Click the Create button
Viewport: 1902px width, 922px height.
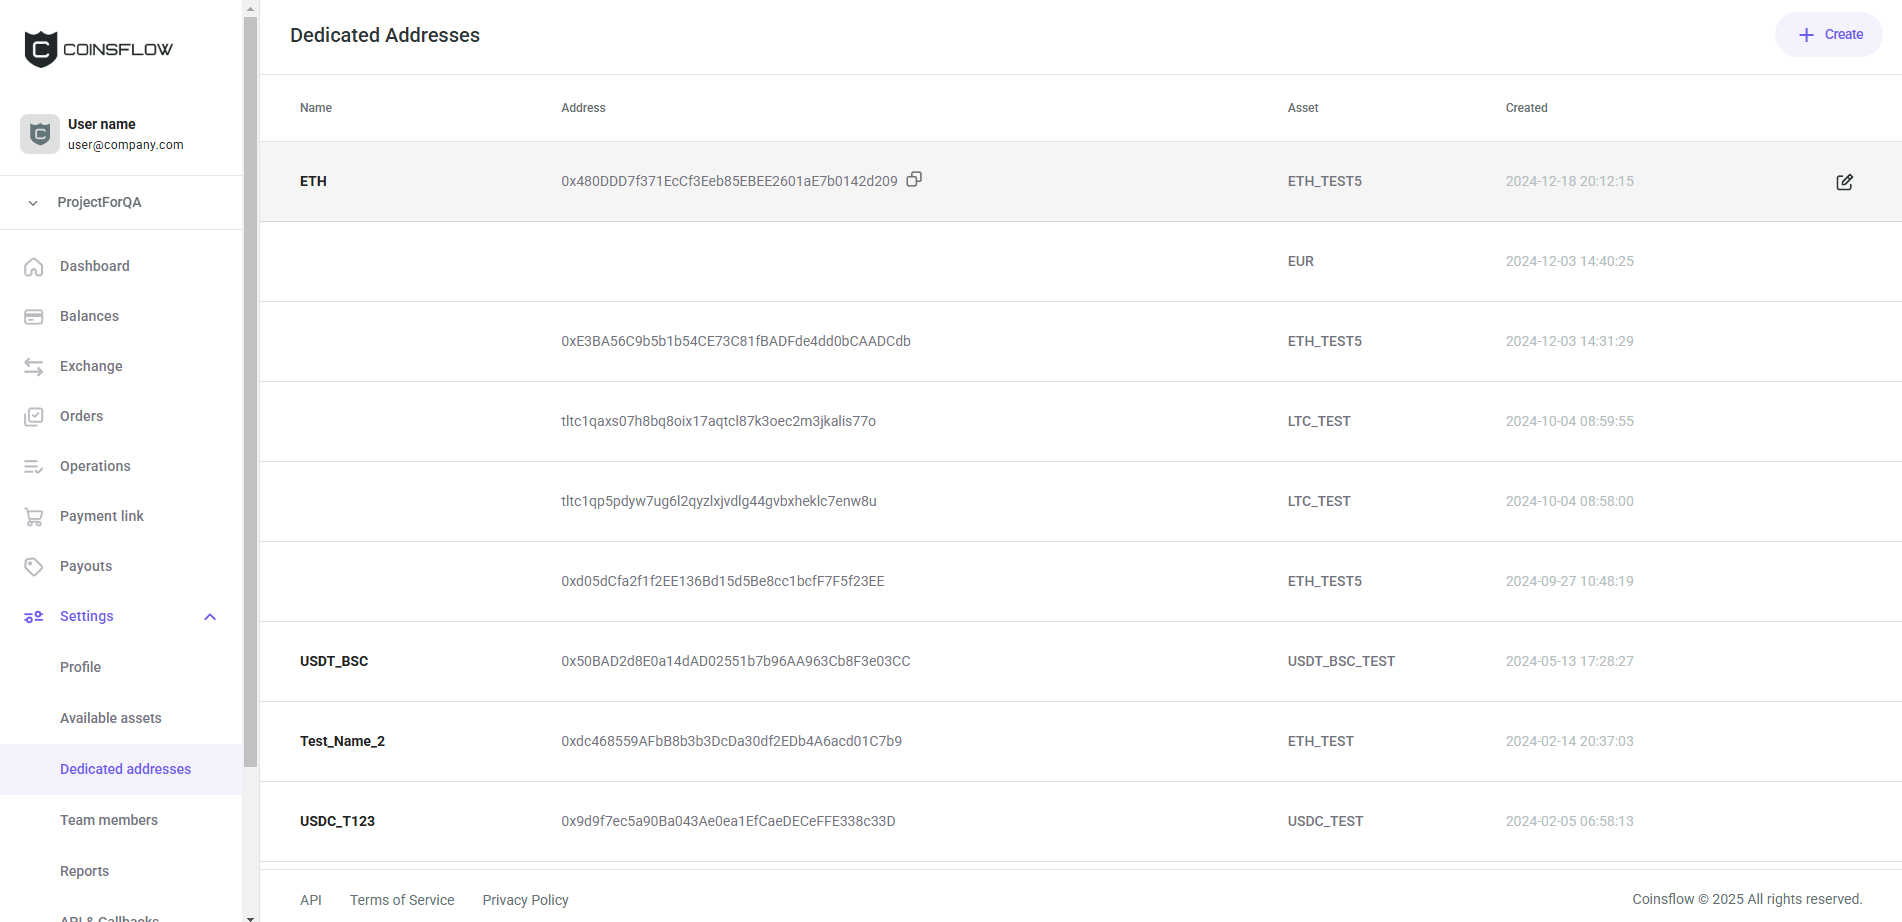click(1828, 34)
